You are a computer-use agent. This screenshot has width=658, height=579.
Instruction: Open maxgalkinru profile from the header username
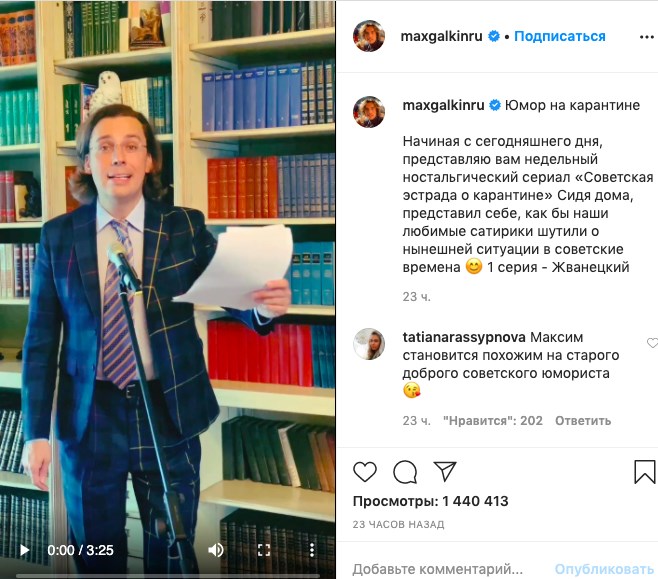[441, 36]
